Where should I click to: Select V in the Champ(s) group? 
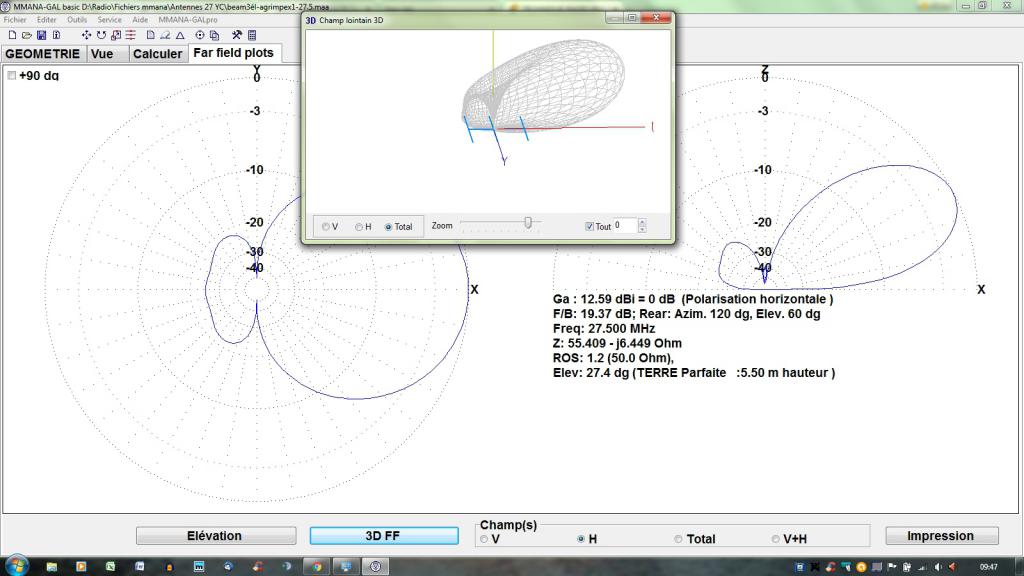click(484, 539)
